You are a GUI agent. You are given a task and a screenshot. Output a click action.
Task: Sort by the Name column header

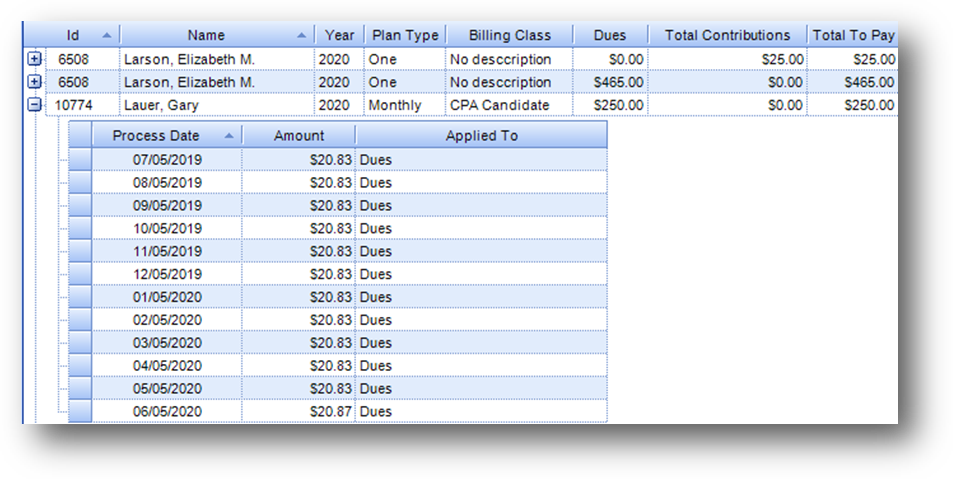click(218, 35)
